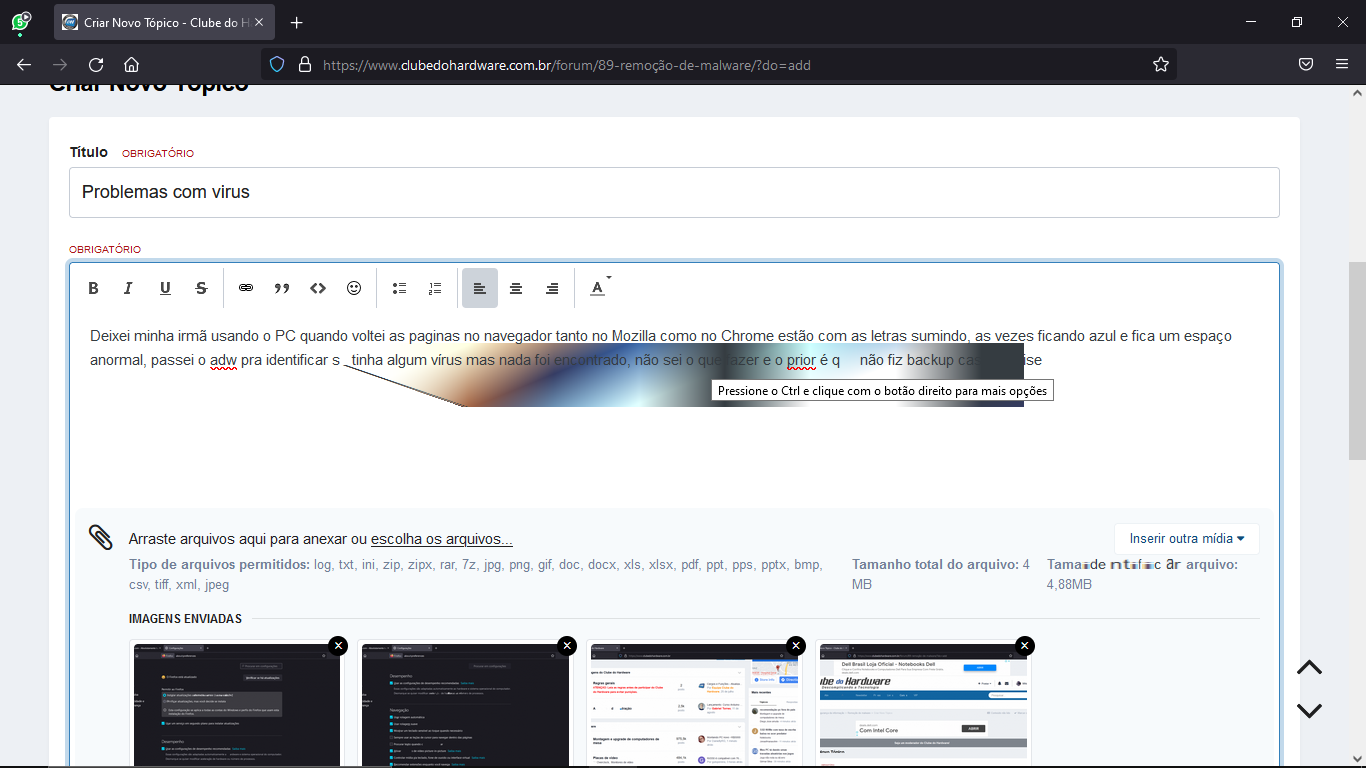This screenshot has width=1366, height=768.
Task: Open the Pocket save icon
Action: [x=1306, y=64]
